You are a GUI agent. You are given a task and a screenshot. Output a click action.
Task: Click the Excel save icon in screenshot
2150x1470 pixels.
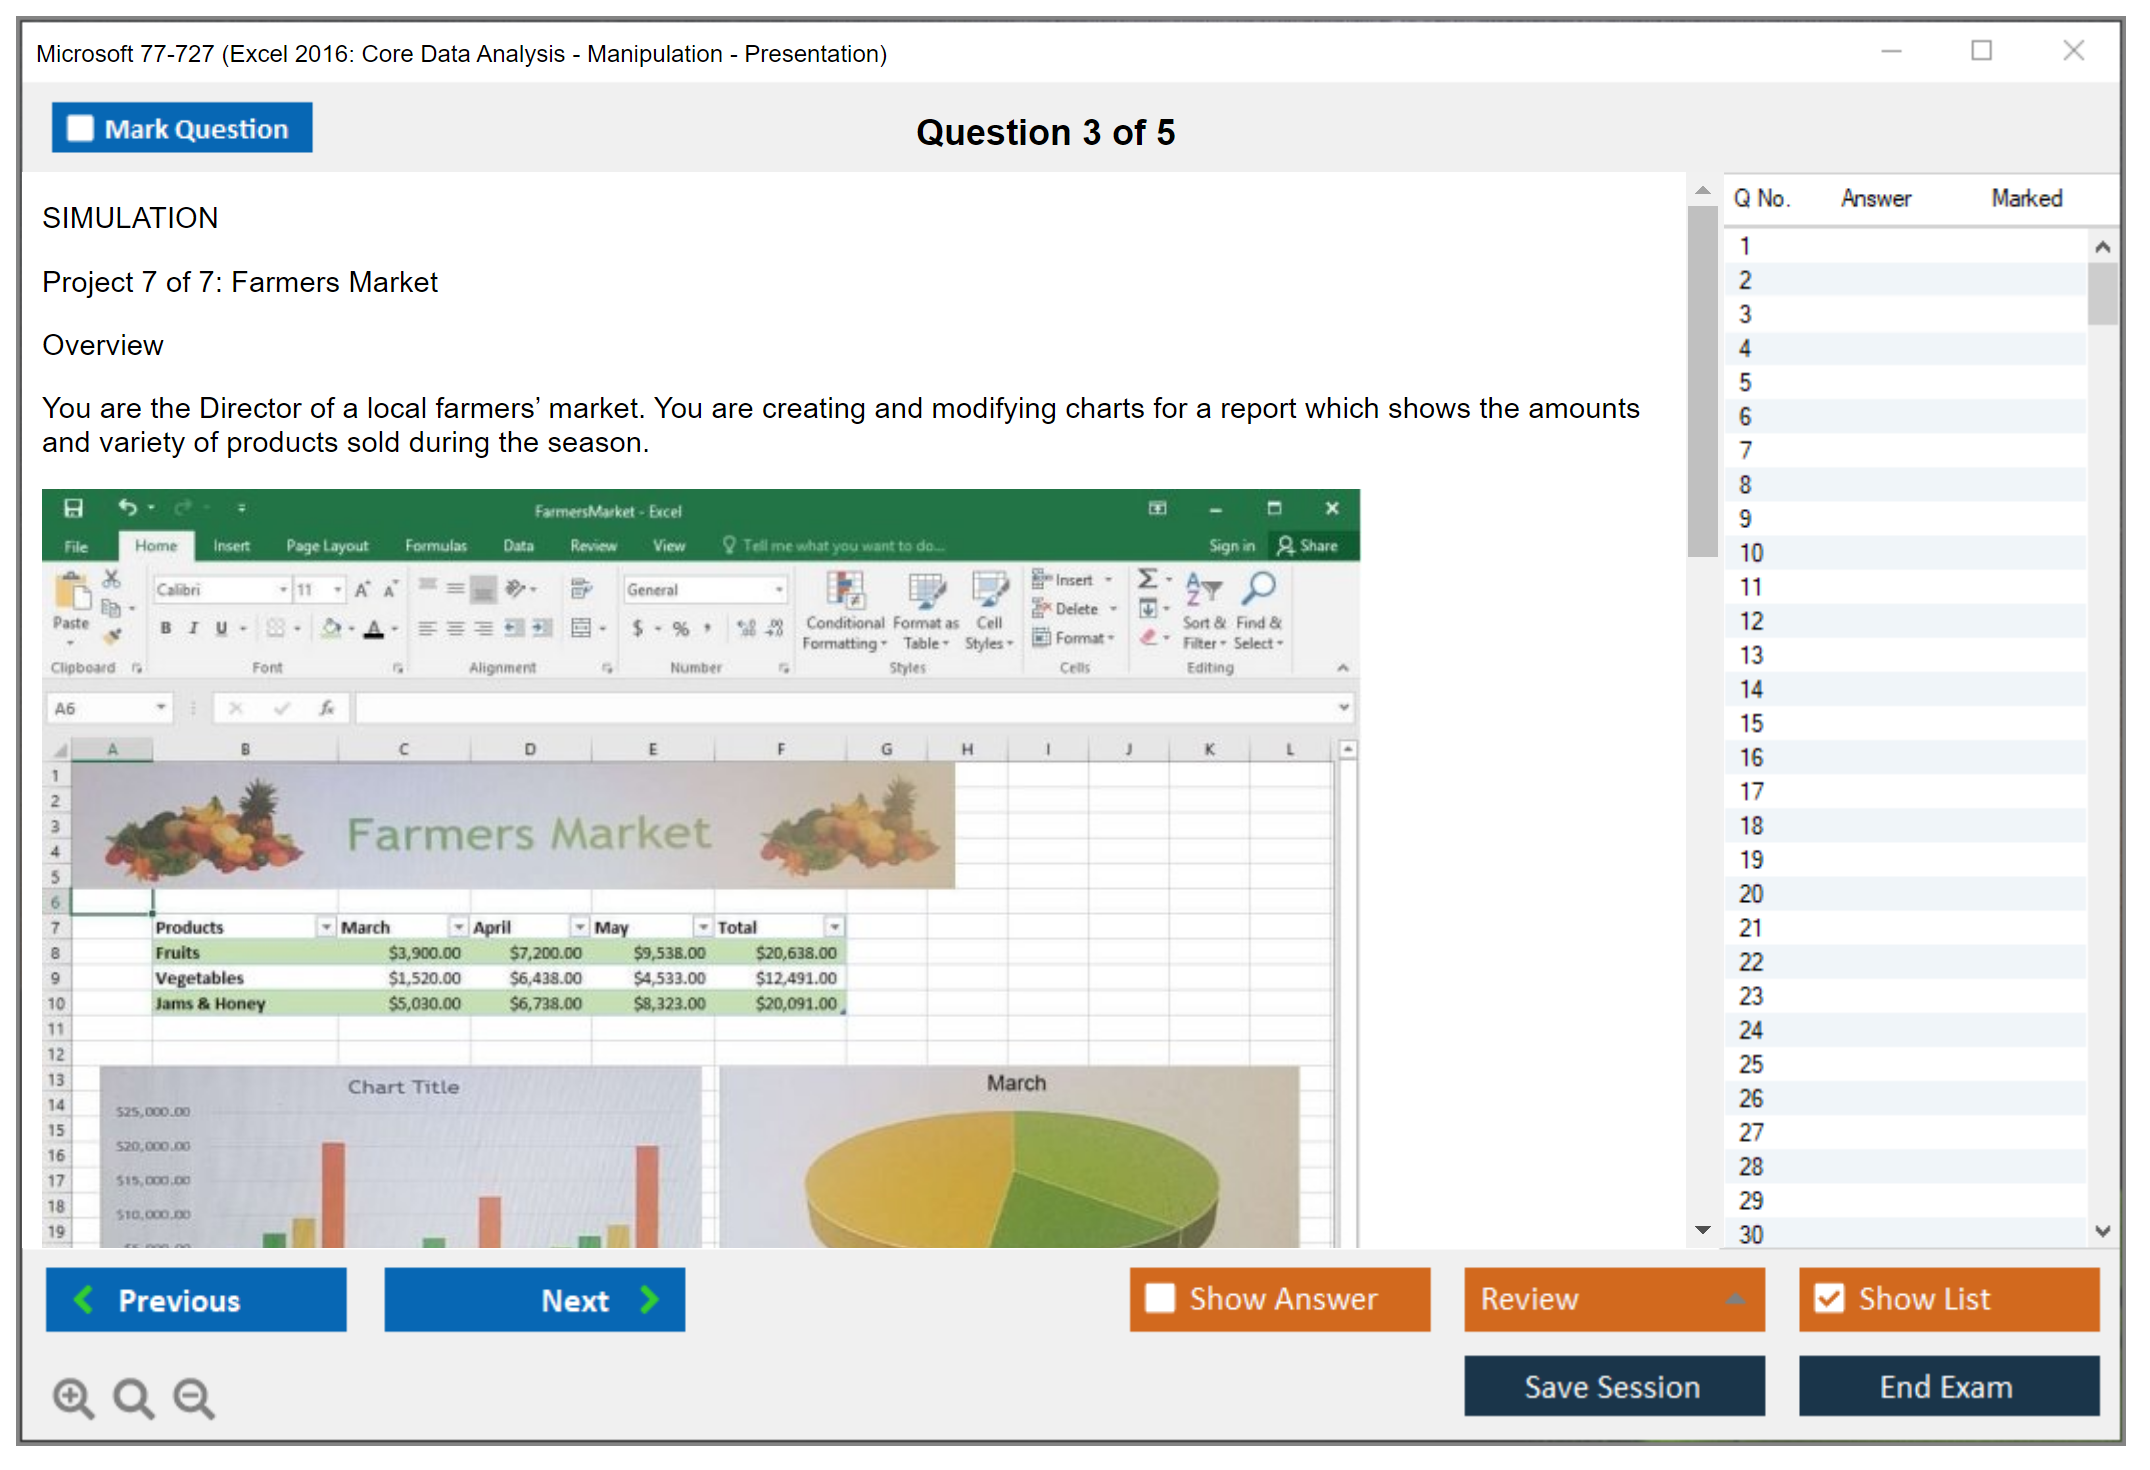[73, 508]
